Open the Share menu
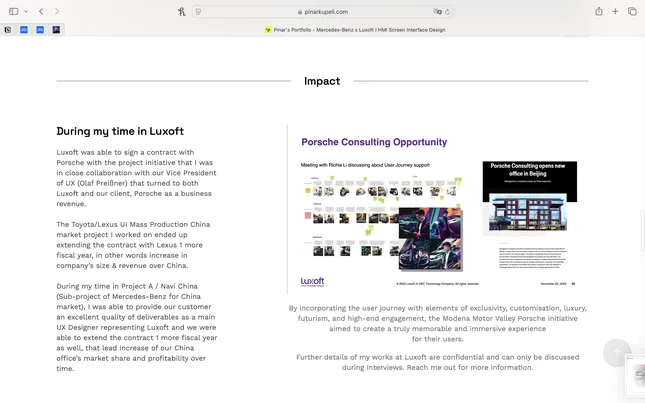This screenshot has width=645, height=403. click(x=599, y=12)
